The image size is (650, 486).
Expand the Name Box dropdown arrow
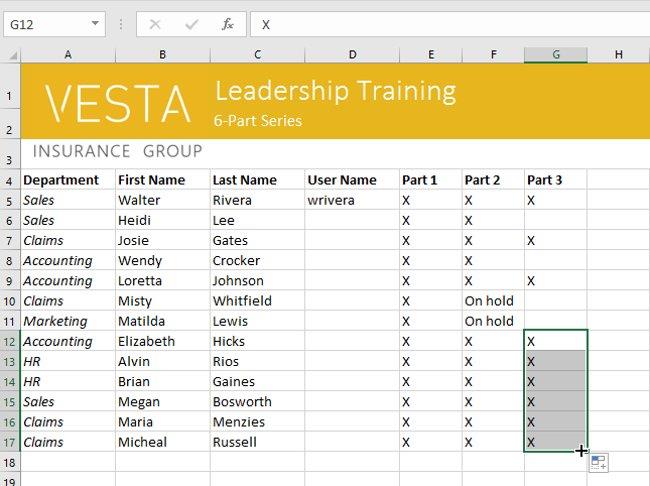95,24
